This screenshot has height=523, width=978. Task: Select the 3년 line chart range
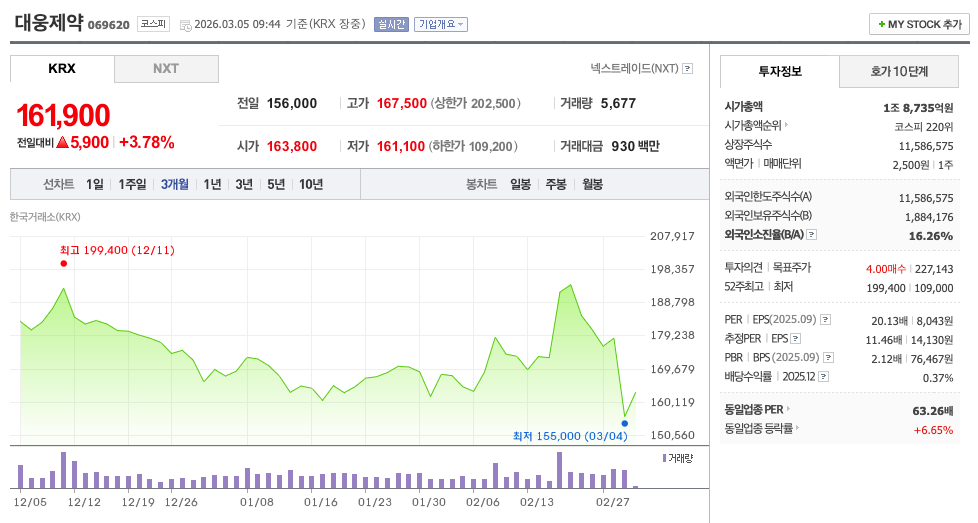point(244,185)
